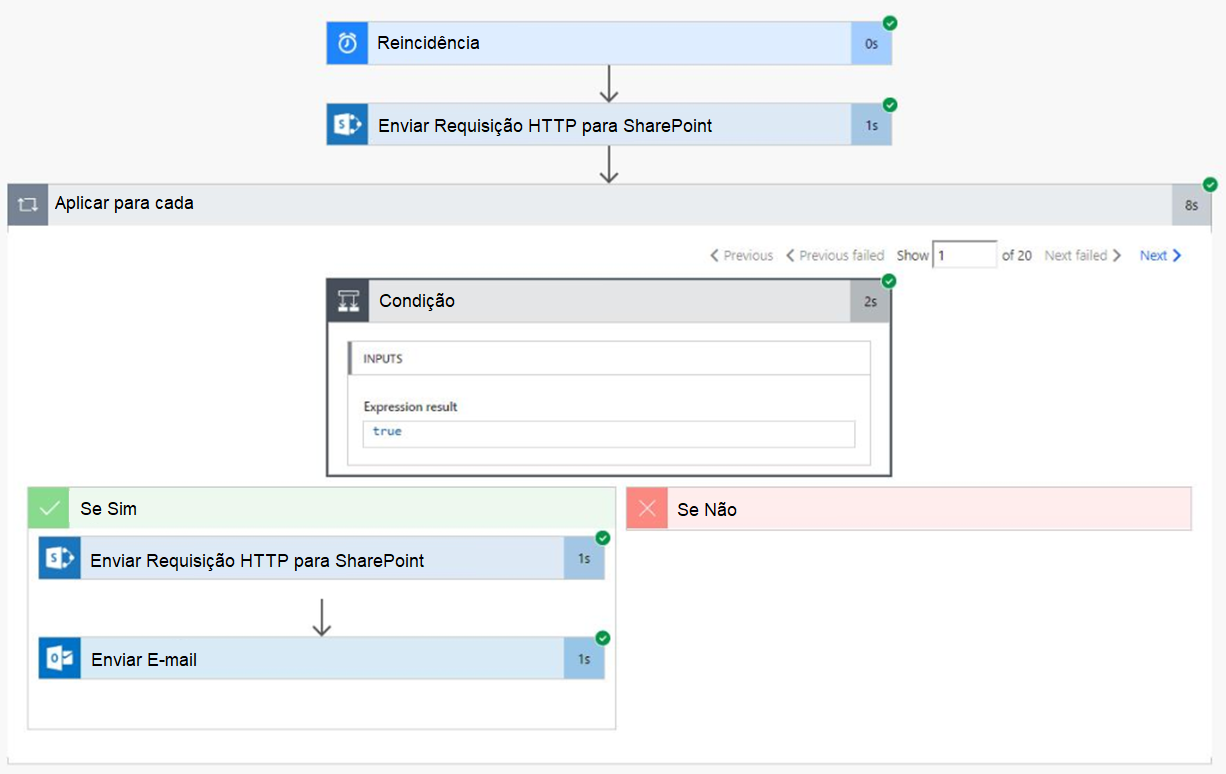
Task: Collapse the Condição card title
Action: [609, 301]
